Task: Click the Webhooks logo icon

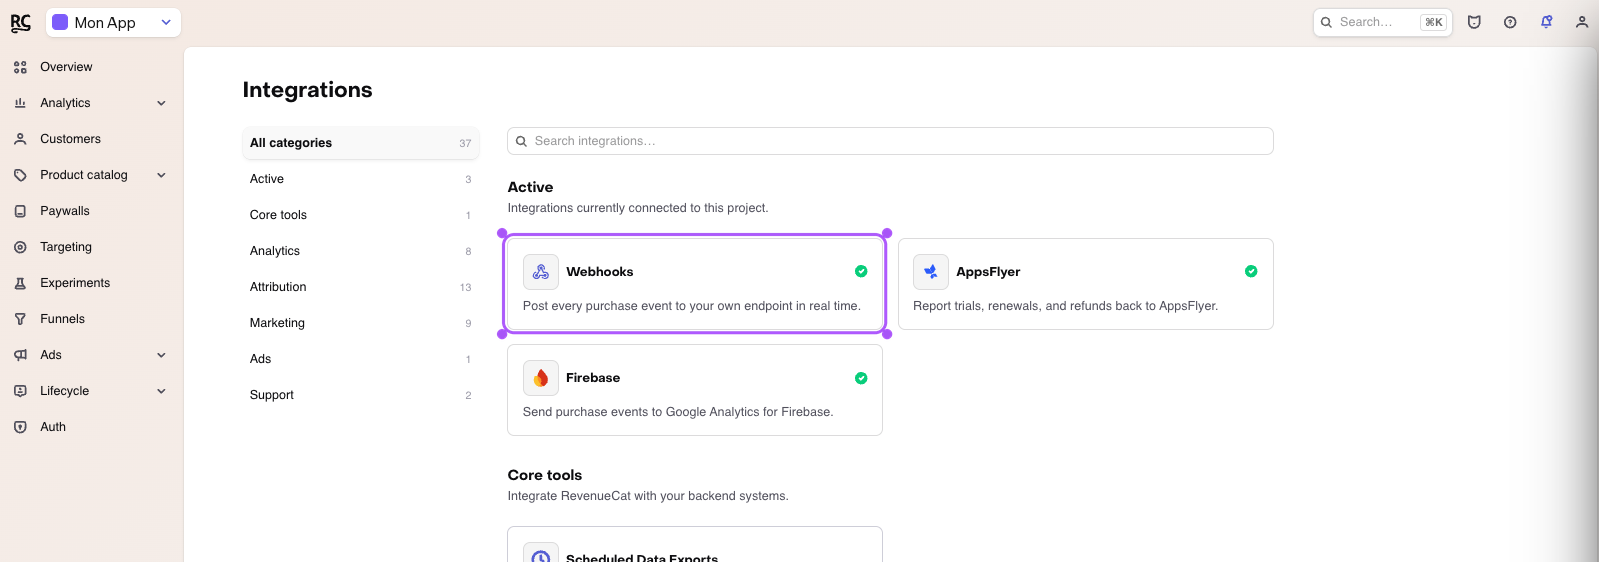Action: click(541, 272)
